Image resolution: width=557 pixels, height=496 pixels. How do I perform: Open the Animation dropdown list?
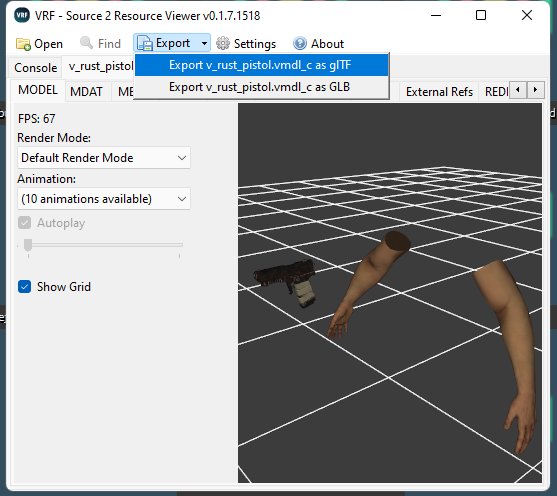pos(104,199)
